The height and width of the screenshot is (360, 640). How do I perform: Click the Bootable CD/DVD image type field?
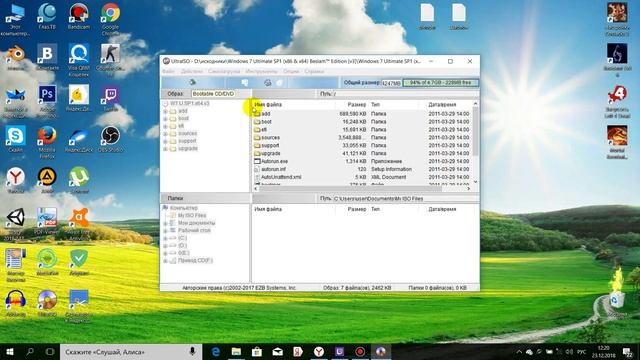pos(213,94)
